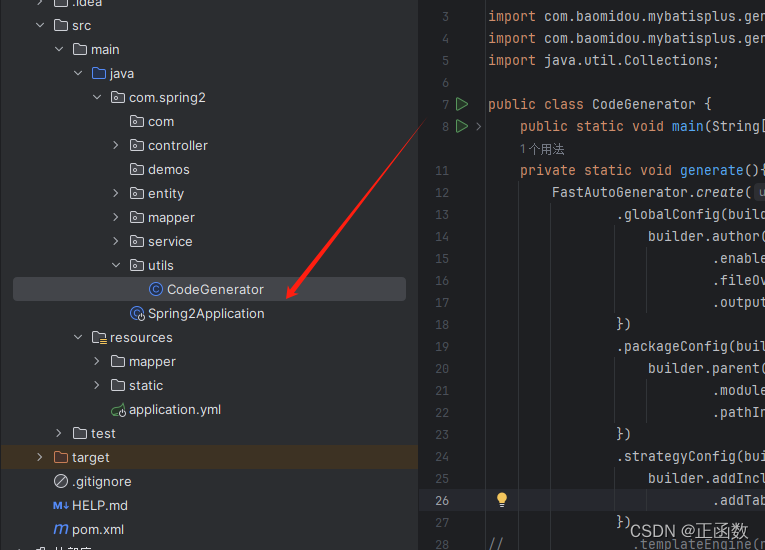This screenshot has width=765, height=550.
Task: Click the '1个用法' usages hint
Action: point(542,149)
